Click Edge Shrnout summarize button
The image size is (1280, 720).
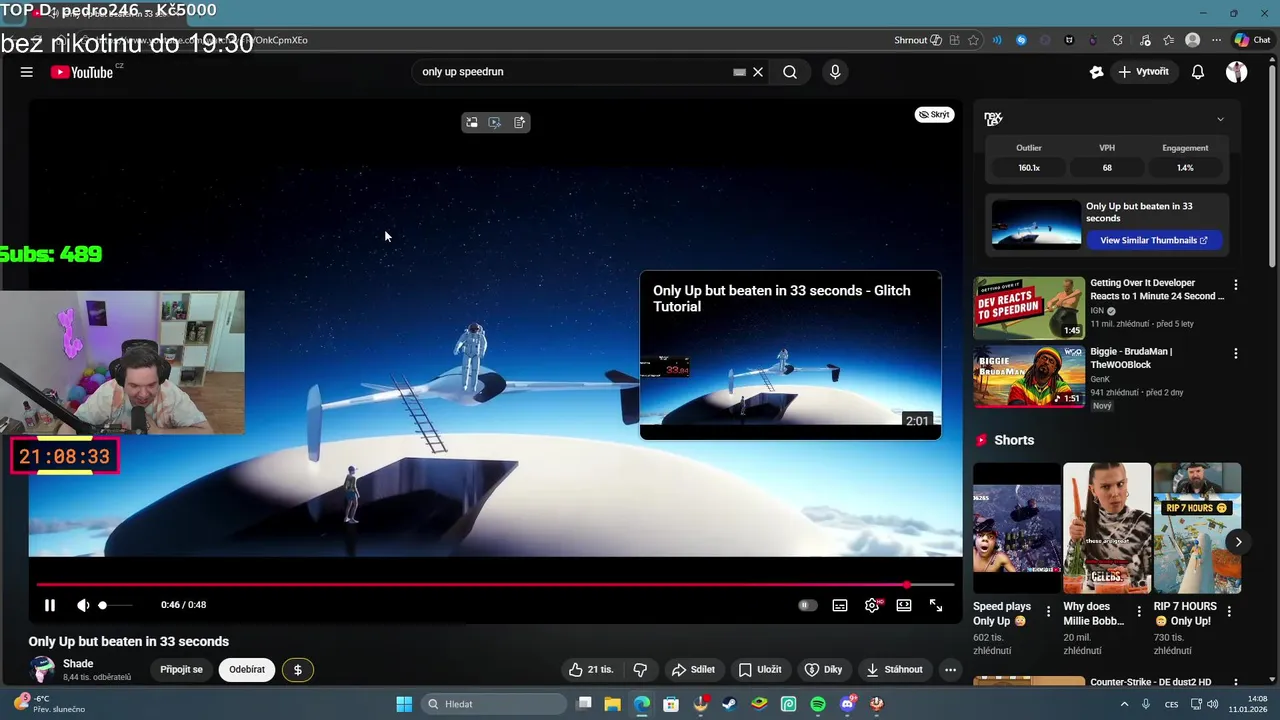(917, 40)
